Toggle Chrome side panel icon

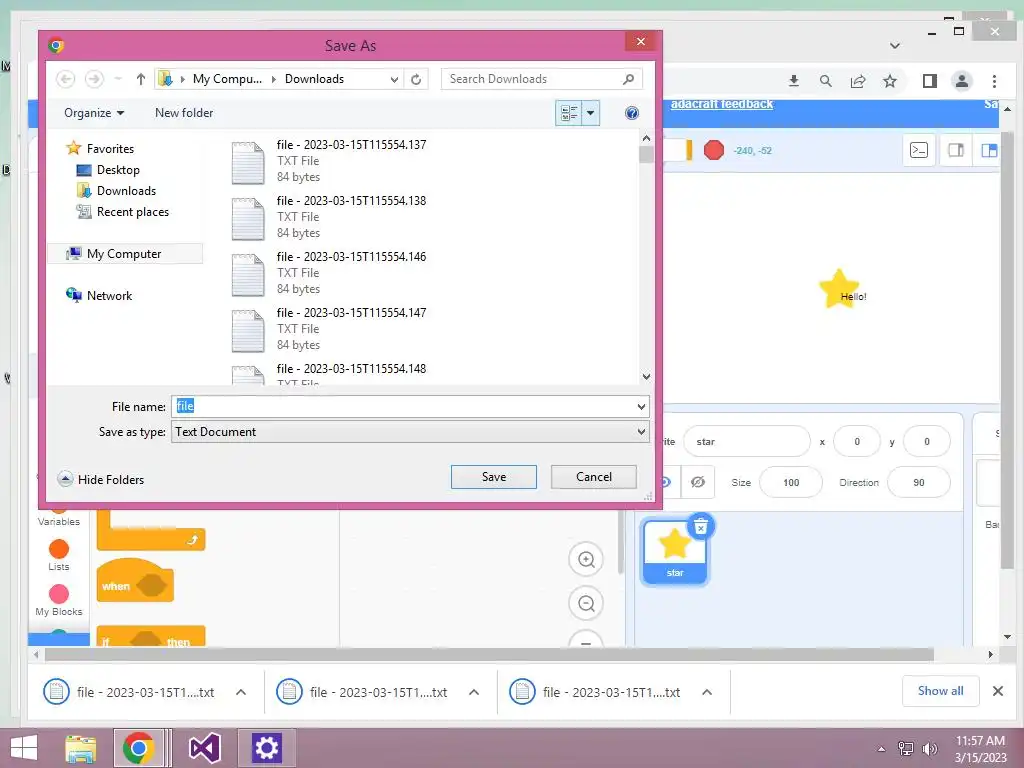[x=929, y=81]
